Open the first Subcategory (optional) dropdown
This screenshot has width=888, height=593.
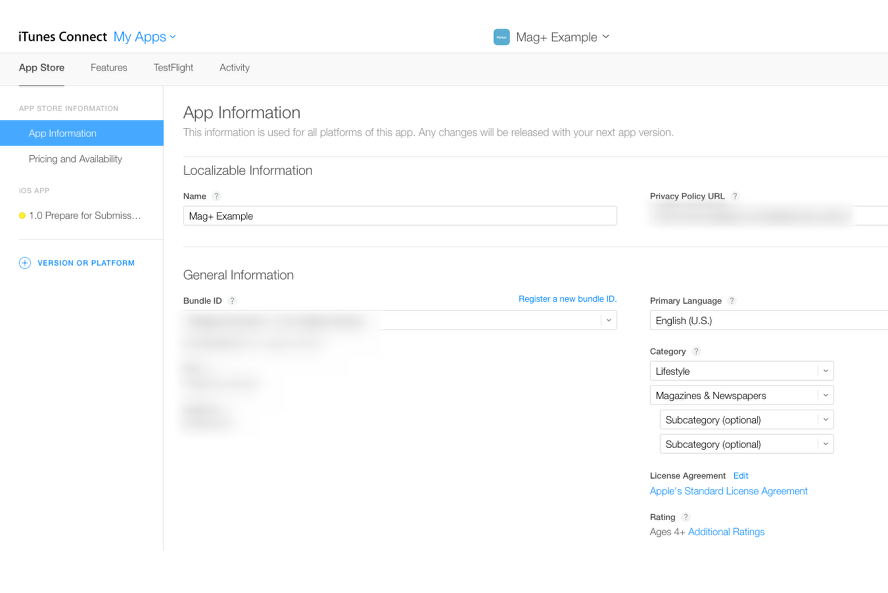tap(746, 420)
